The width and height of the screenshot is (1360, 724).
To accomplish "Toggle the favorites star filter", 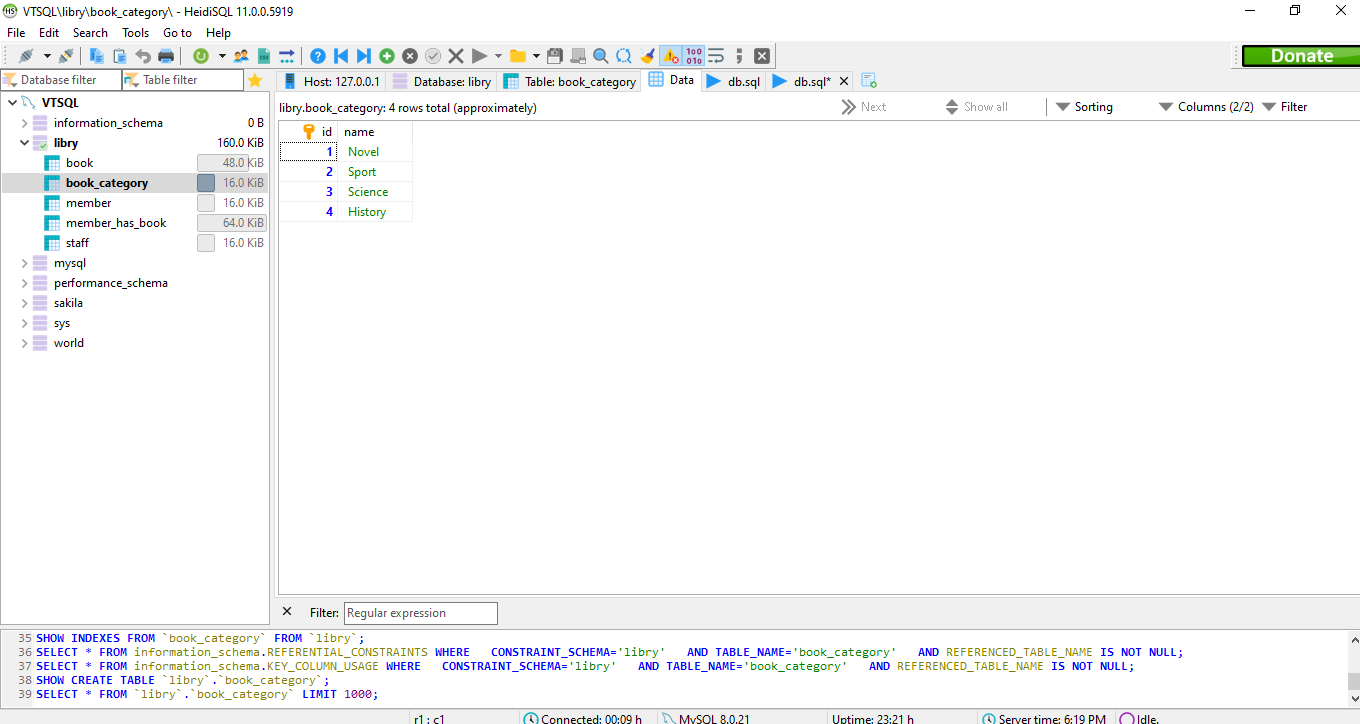I will (x=255, y=80).
